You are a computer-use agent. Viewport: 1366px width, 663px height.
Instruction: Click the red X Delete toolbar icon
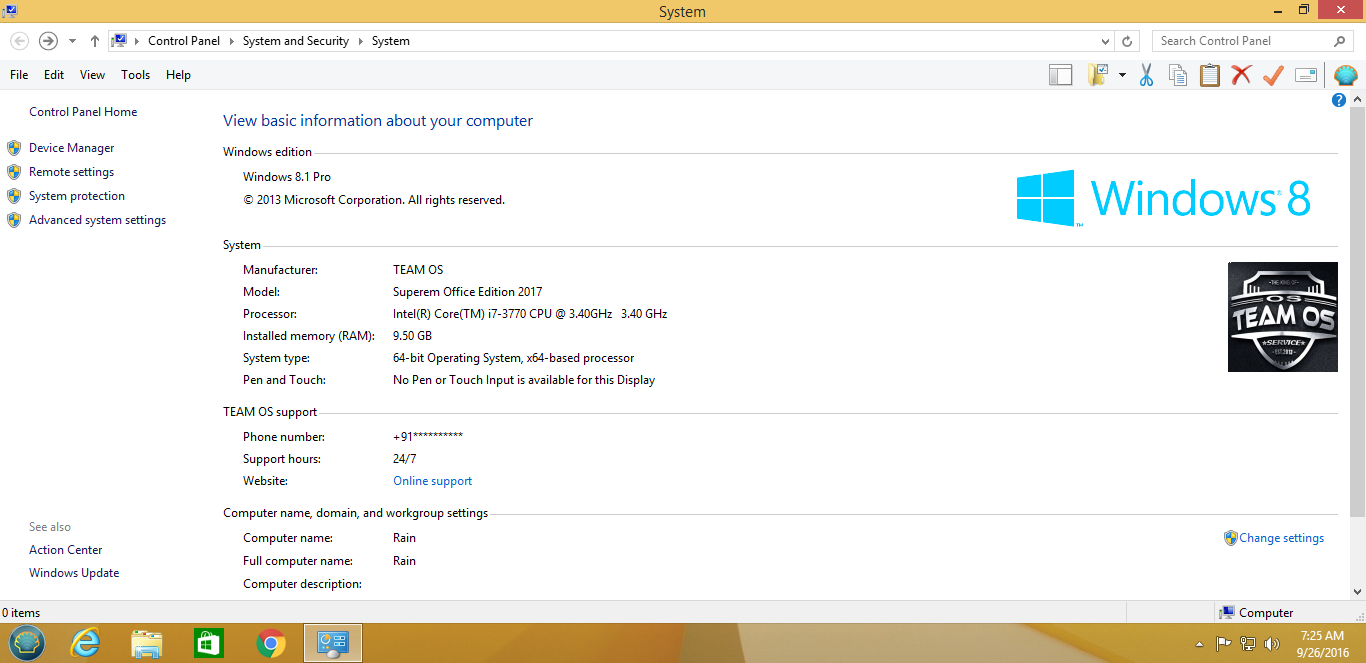point(1241,75)
